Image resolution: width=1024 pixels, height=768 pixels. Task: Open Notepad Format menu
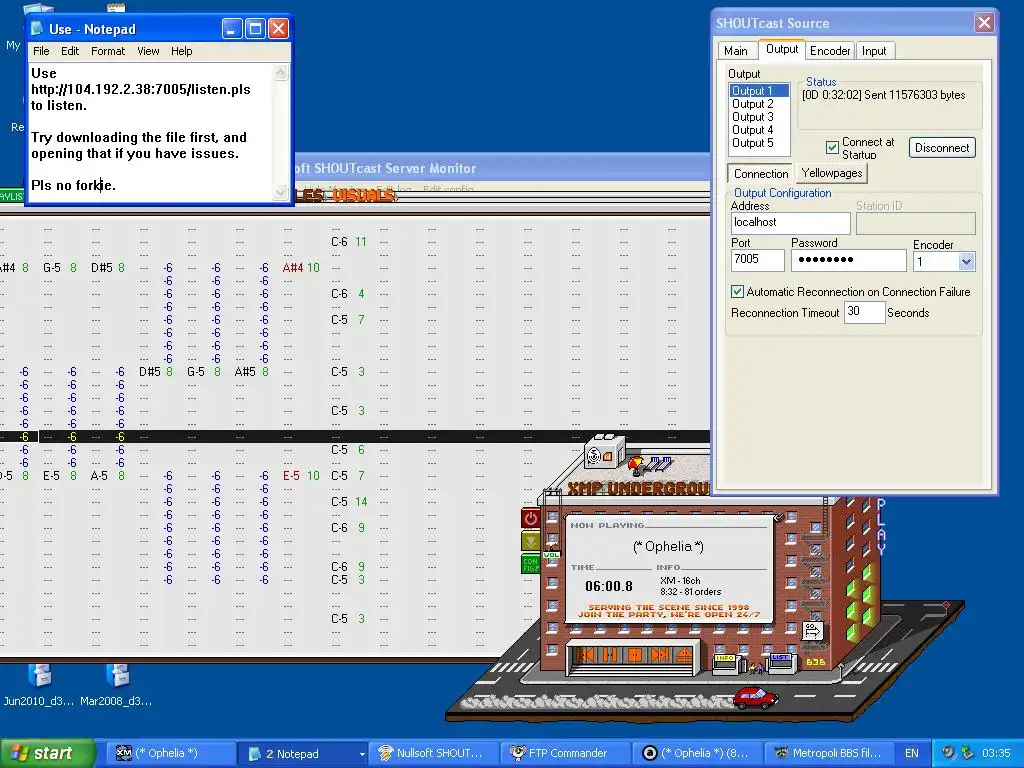click(108, 51)
